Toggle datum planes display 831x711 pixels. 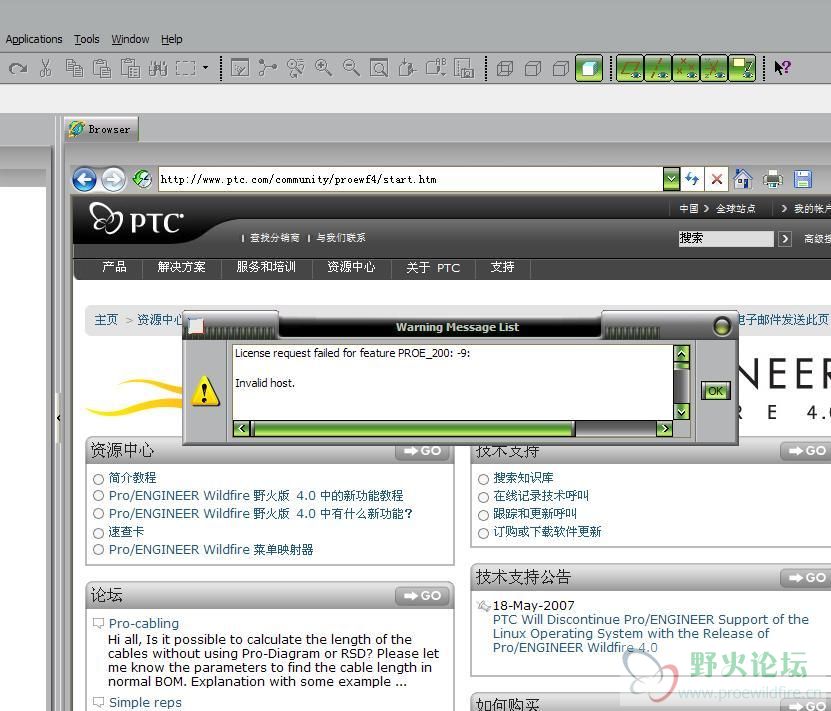coord(630,68)
